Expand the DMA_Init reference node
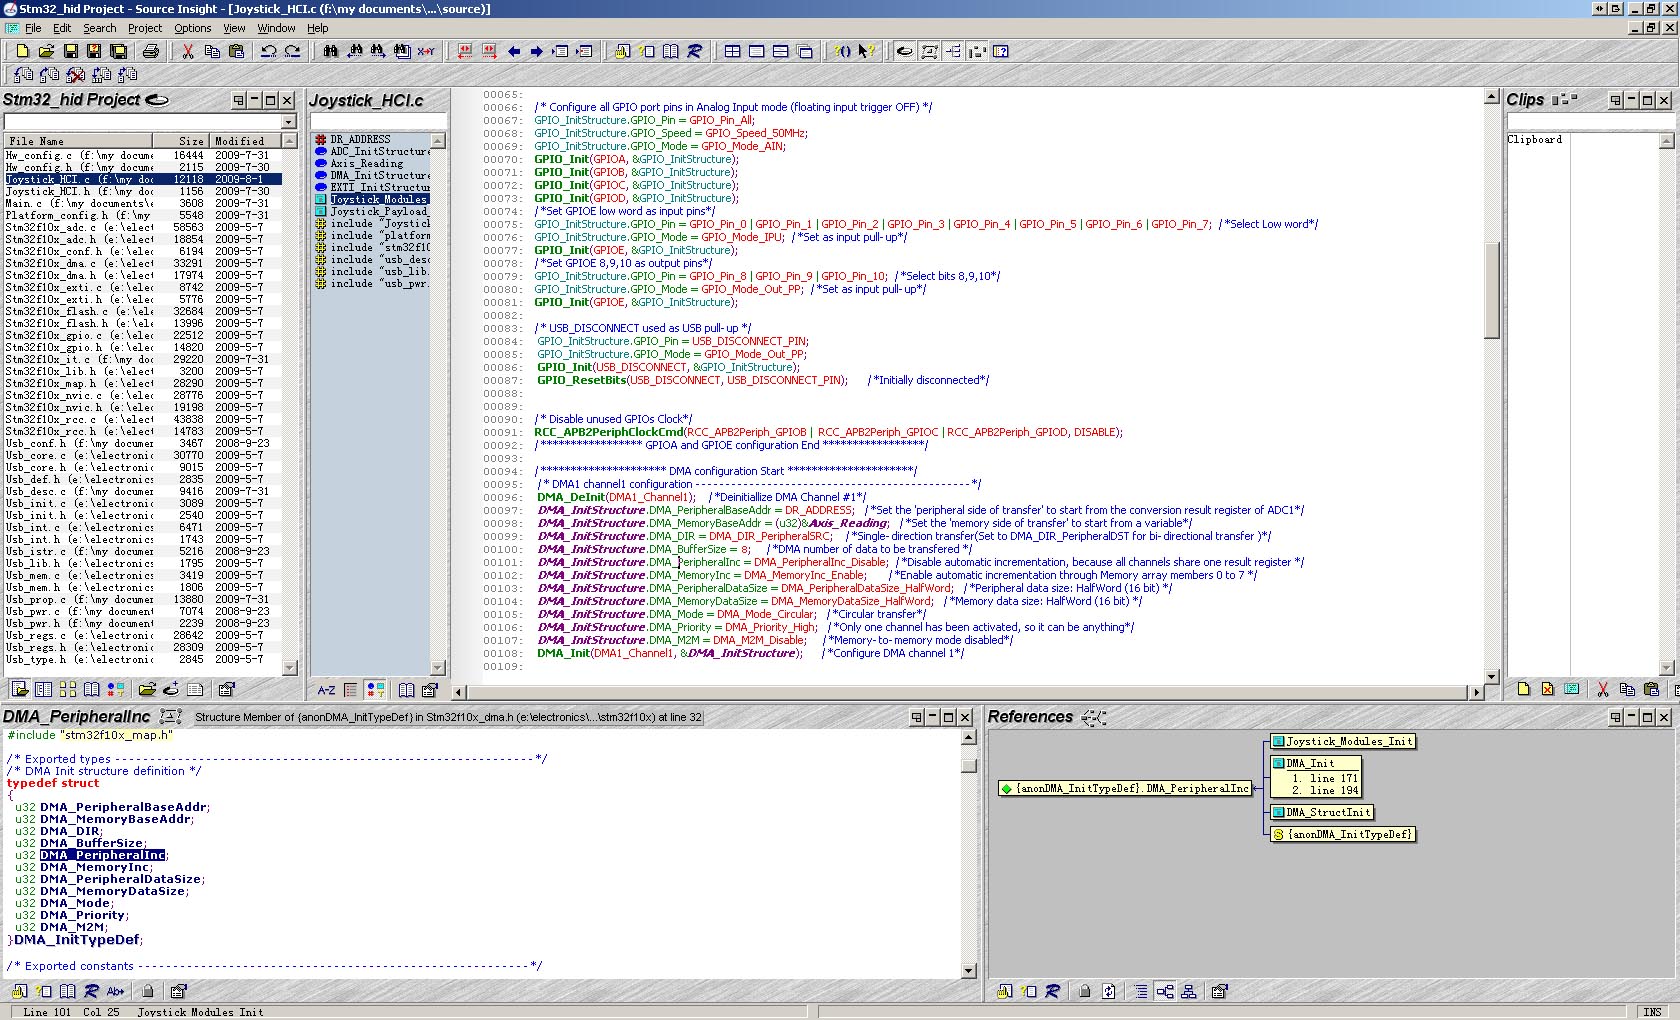The height and width of the screenshot is (1020, 1680). pyautogui.click(x=1310, y=763)
